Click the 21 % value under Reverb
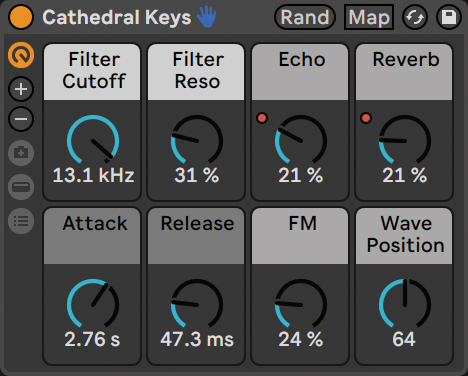The height and width of the screenshot is (376, 468). [405, 175]
